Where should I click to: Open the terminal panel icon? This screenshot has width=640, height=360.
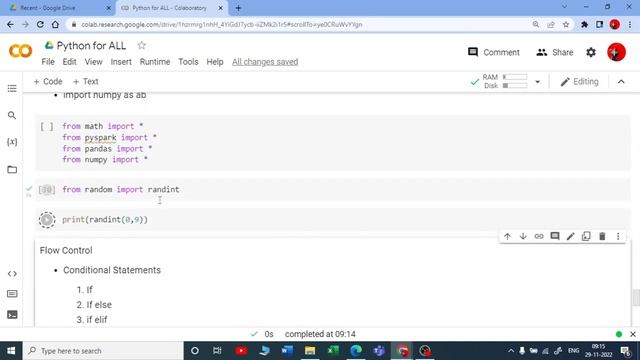(12, 315)
